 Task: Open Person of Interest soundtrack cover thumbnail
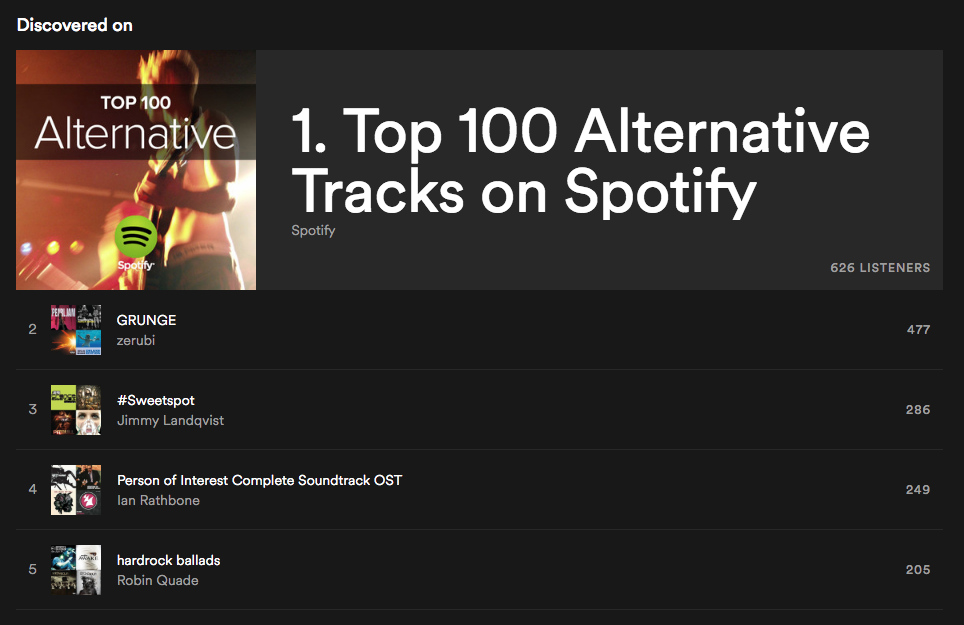coord(76,489)
